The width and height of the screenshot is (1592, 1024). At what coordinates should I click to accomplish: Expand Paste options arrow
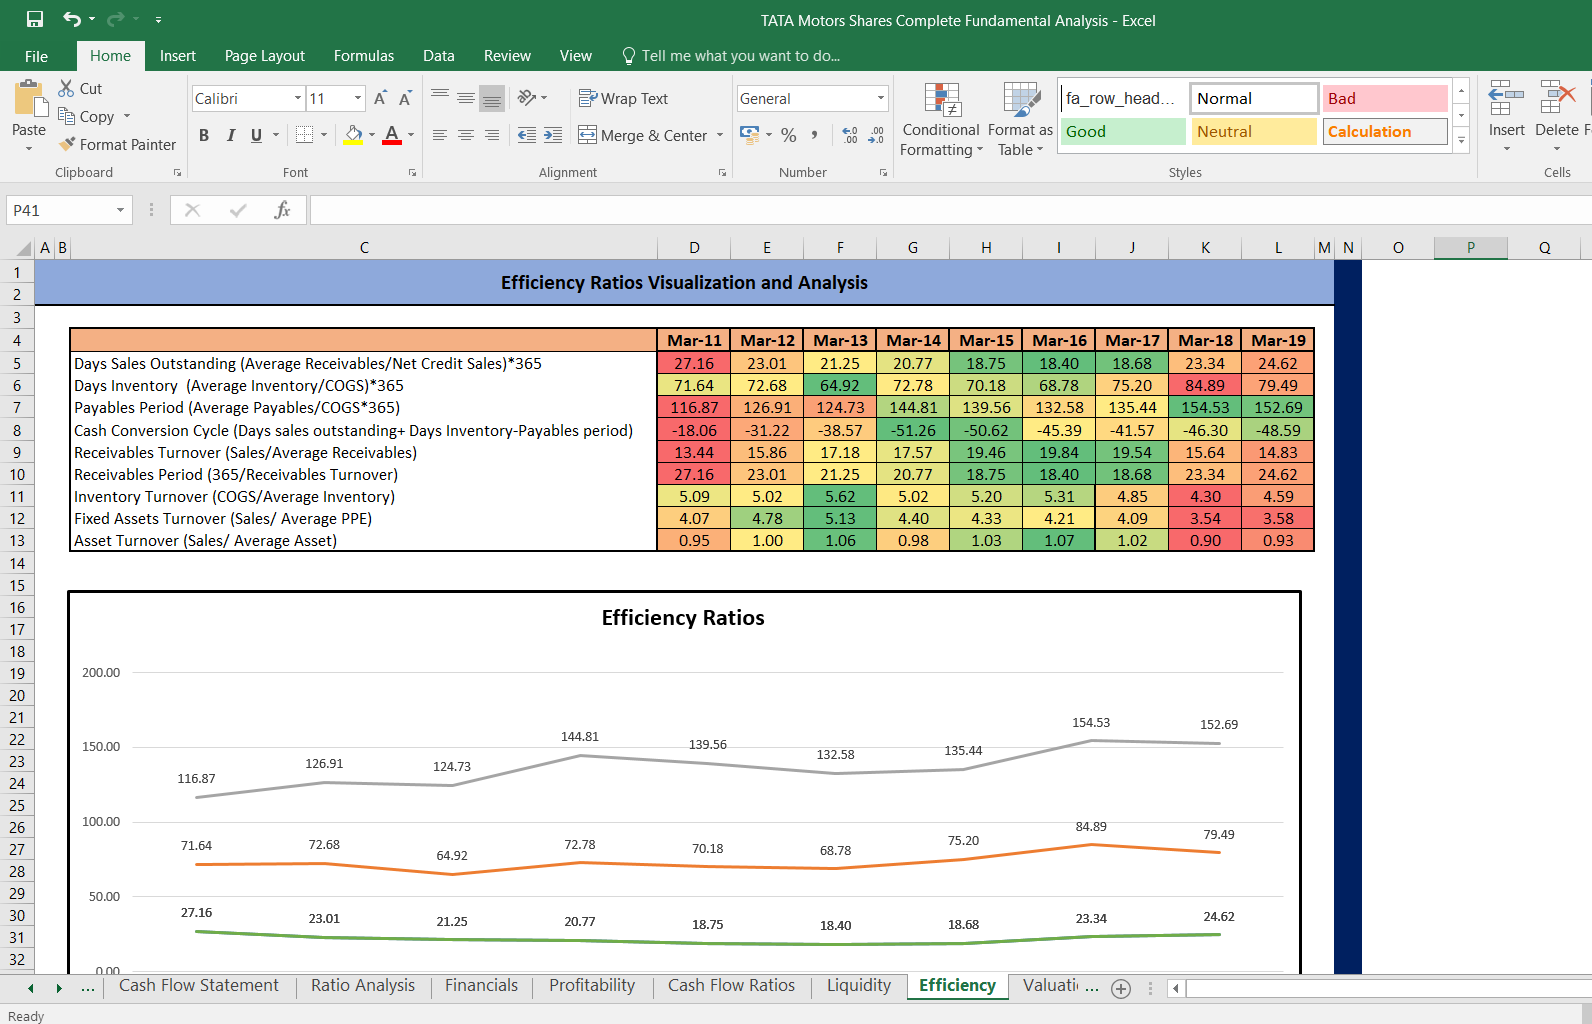click(x=29, y=148)
